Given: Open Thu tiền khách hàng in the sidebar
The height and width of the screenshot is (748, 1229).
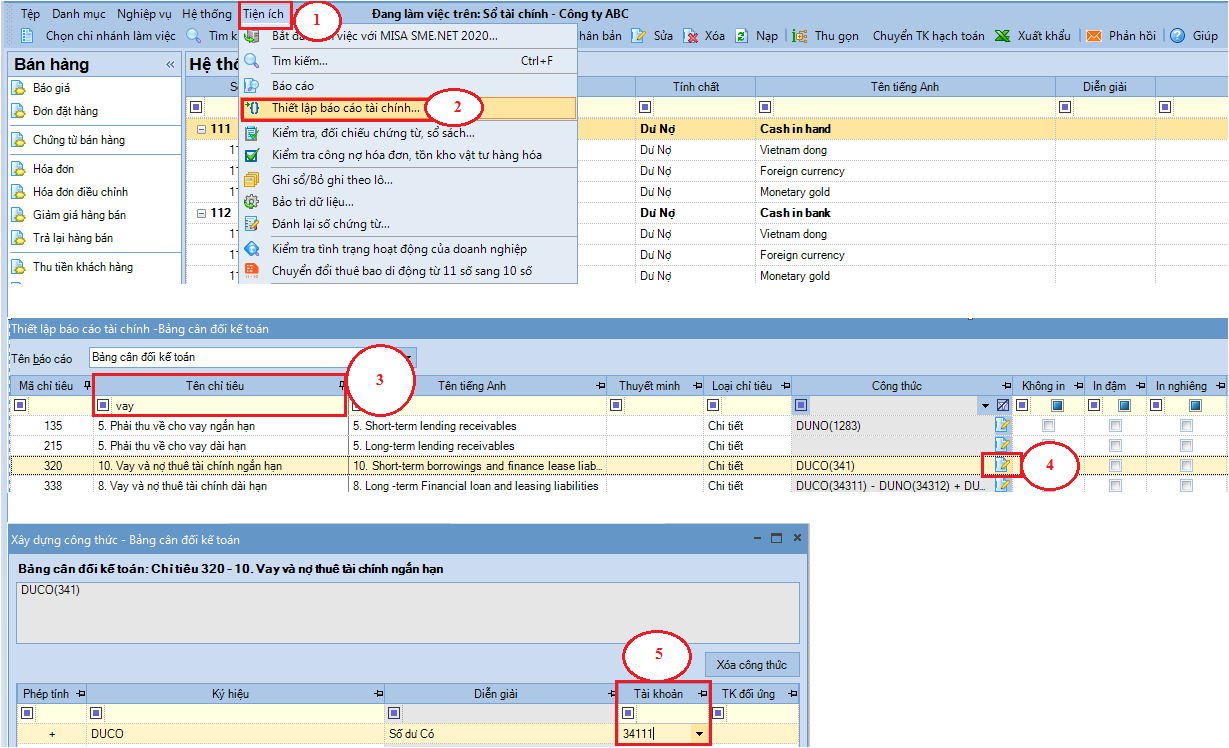Looking at the screenshot, I should coord(82,267).
